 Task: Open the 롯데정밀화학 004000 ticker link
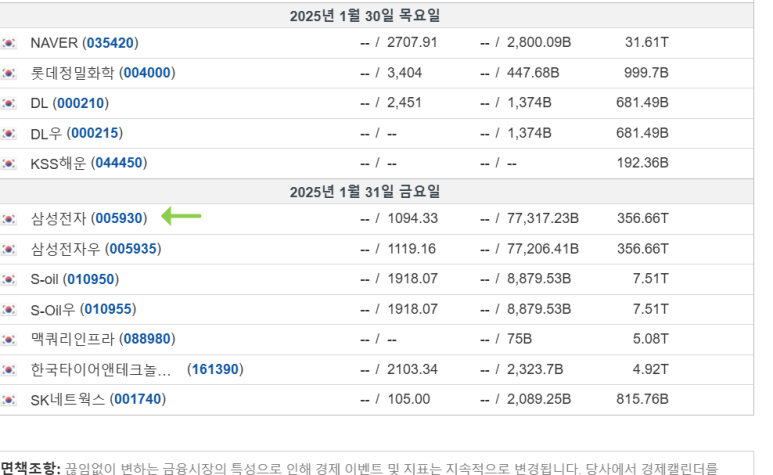pos(147,73)
